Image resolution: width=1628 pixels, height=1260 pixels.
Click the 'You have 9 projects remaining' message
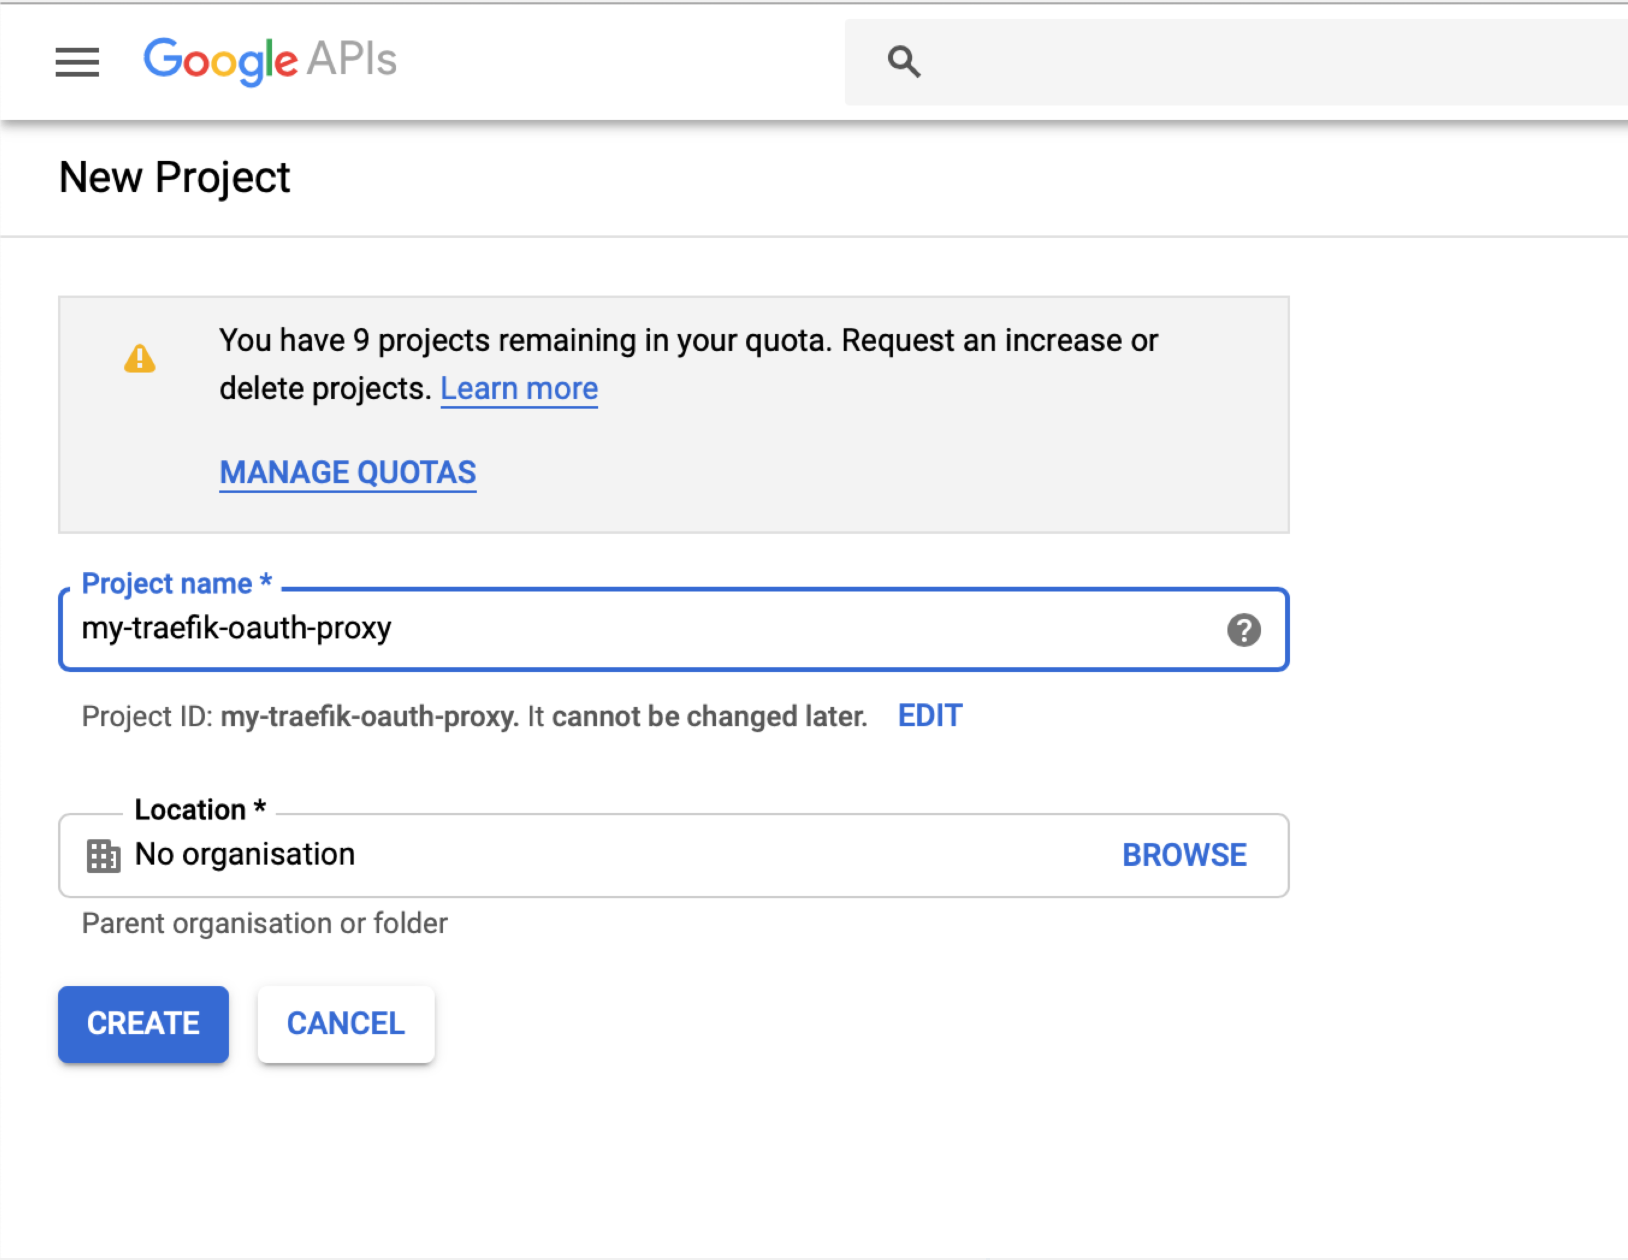click(688, 364)
